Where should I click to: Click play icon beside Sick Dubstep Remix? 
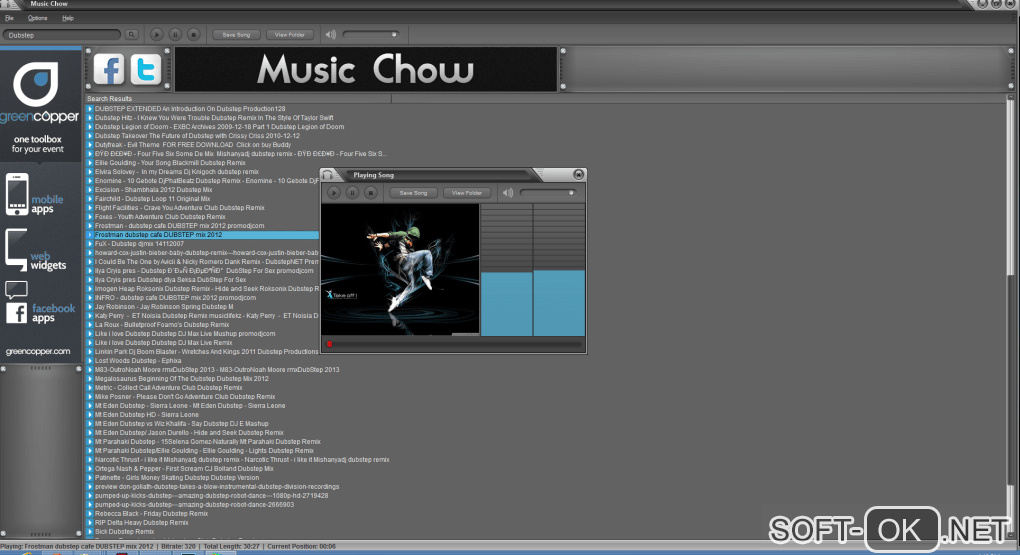coord(90,532)
